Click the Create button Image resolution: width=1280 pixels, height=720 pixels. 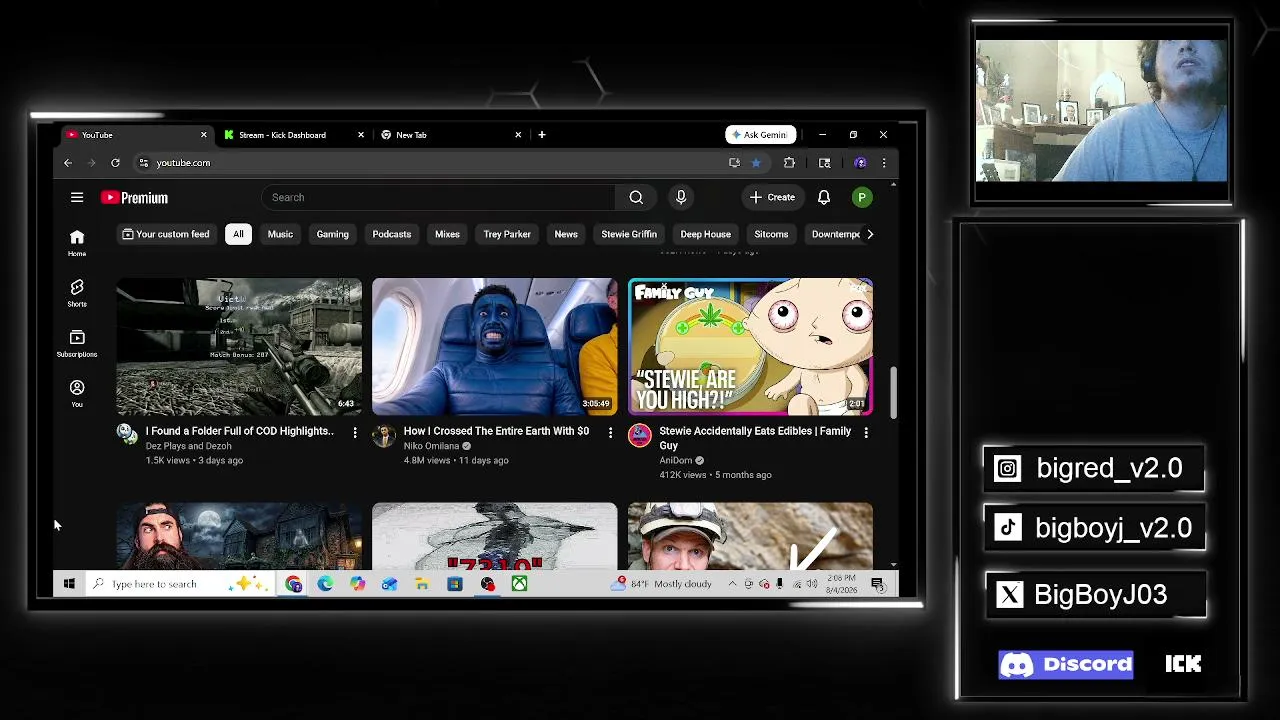point(772,198)
